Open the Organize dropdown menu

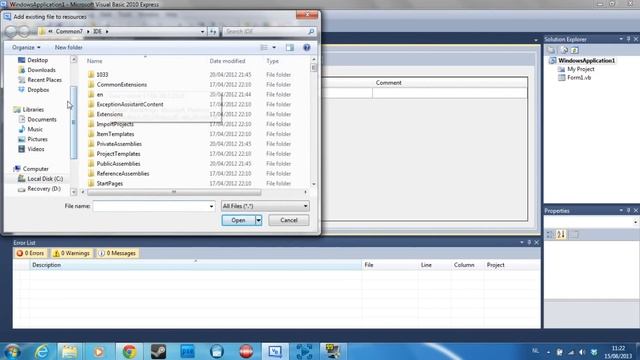pos(26,47)
